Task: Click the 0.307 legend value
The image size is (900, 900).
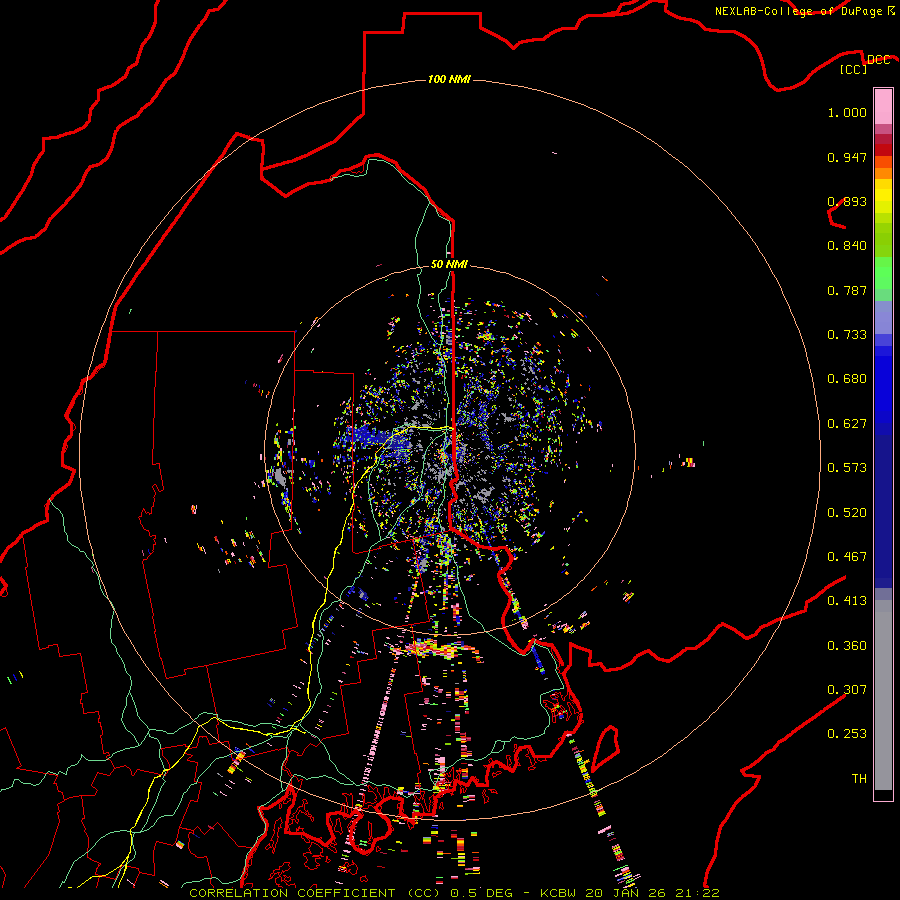Action: click(847, 690)
